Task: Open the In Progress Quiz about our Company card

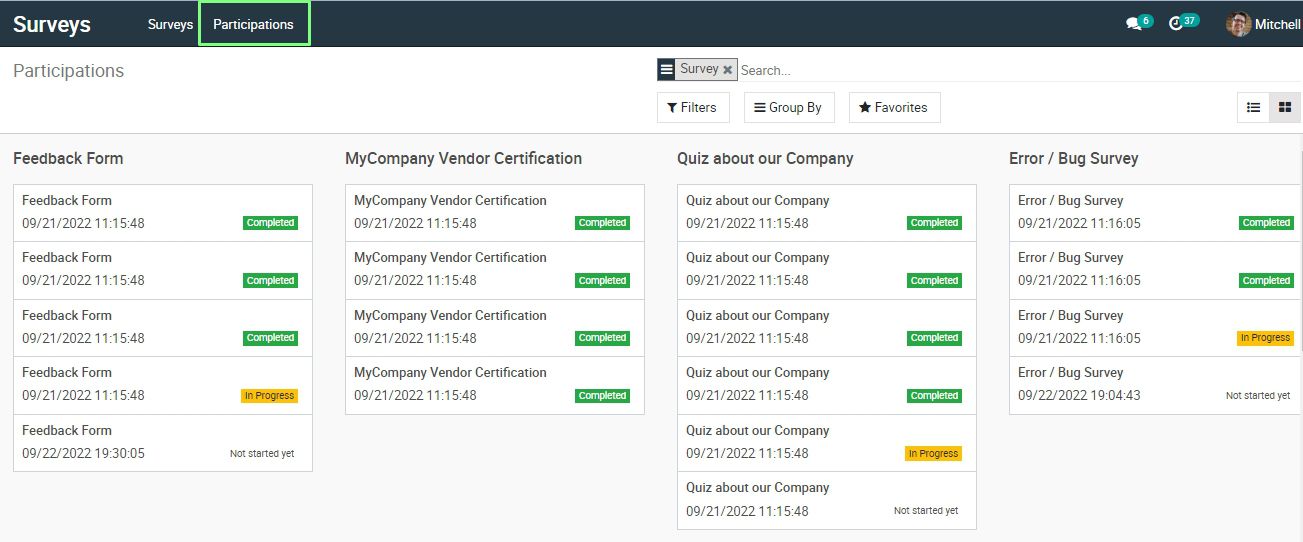Action: 827,442
